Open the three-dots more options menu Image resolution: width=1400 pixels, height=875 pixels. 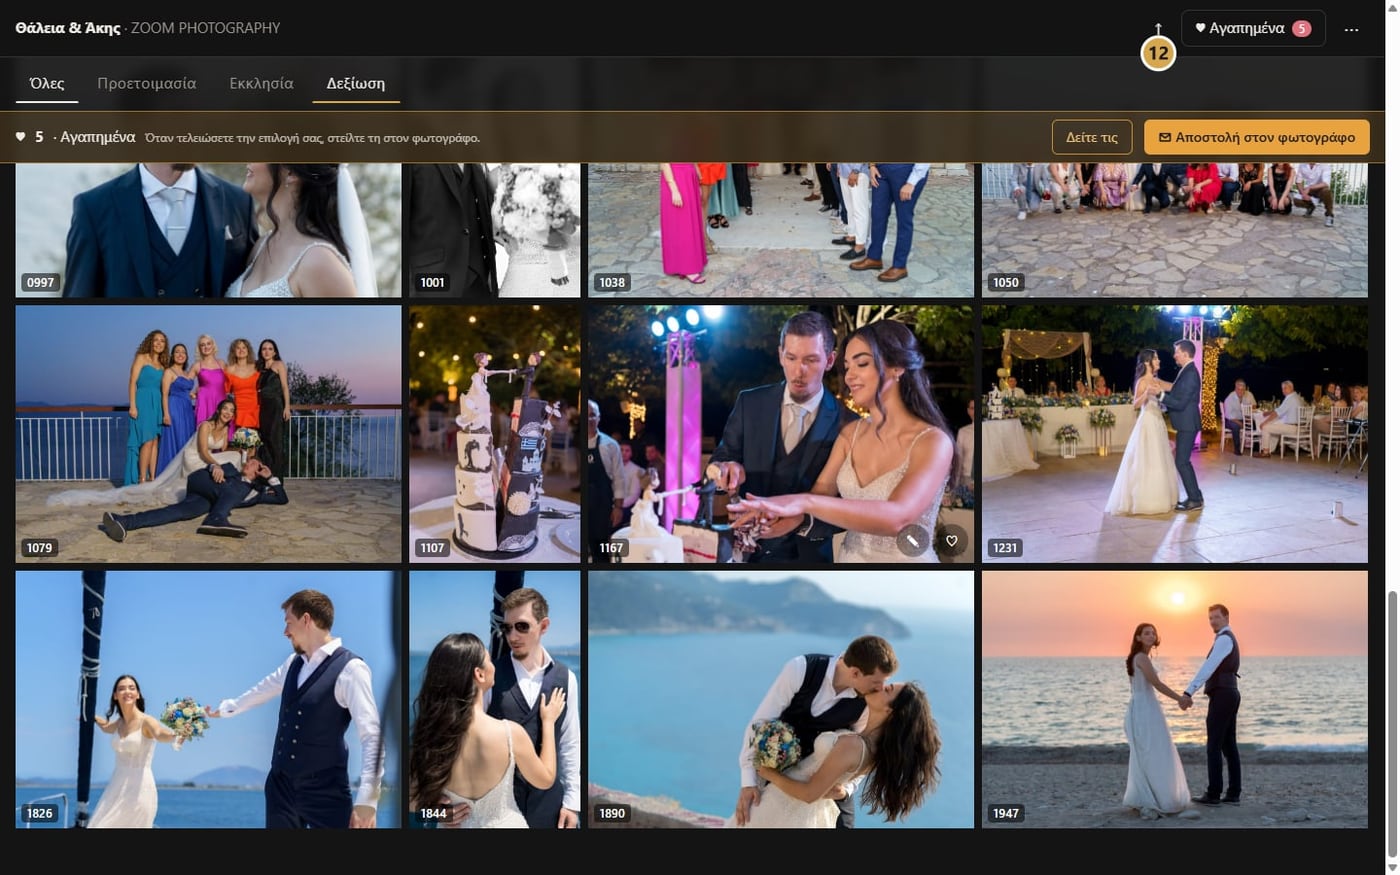[1351, 29]
